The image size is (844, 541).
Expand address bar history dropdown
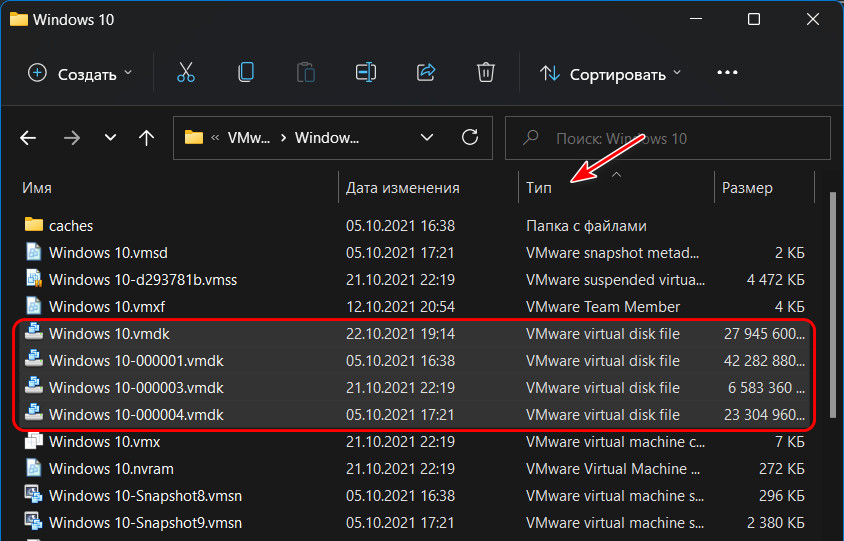point(427,138)
